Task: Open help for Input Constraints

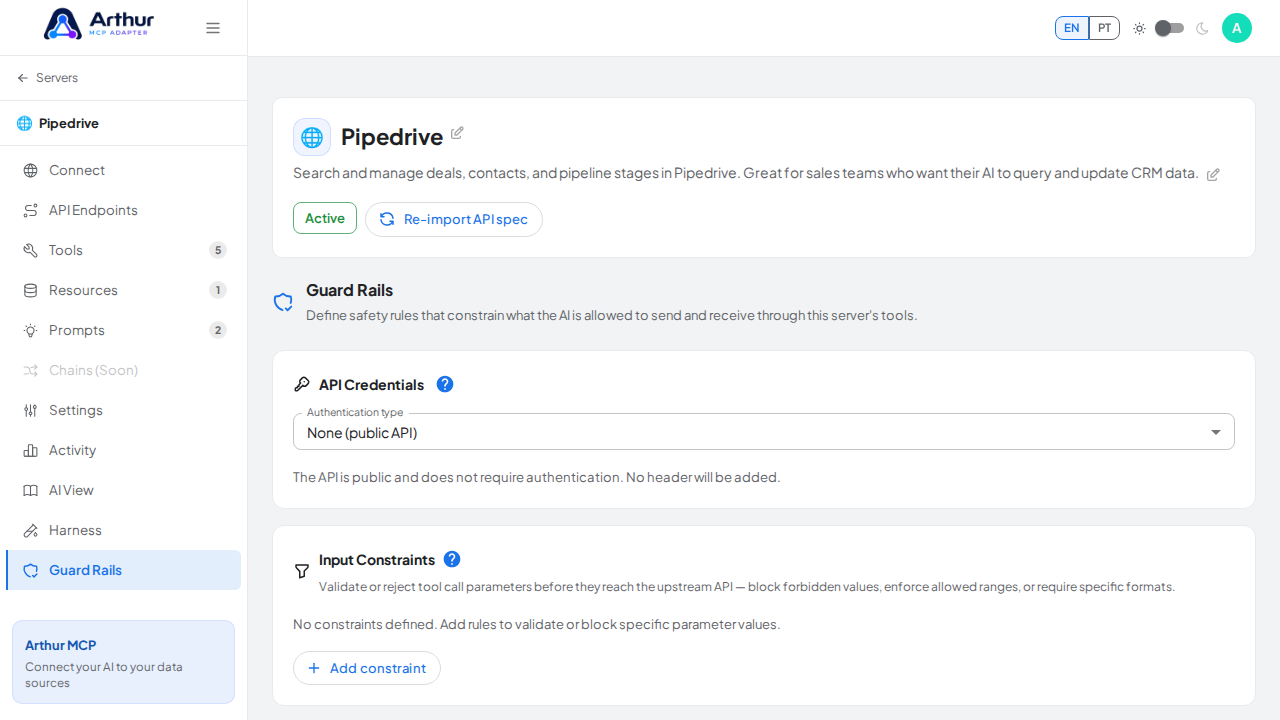Action: pos(452,559)
